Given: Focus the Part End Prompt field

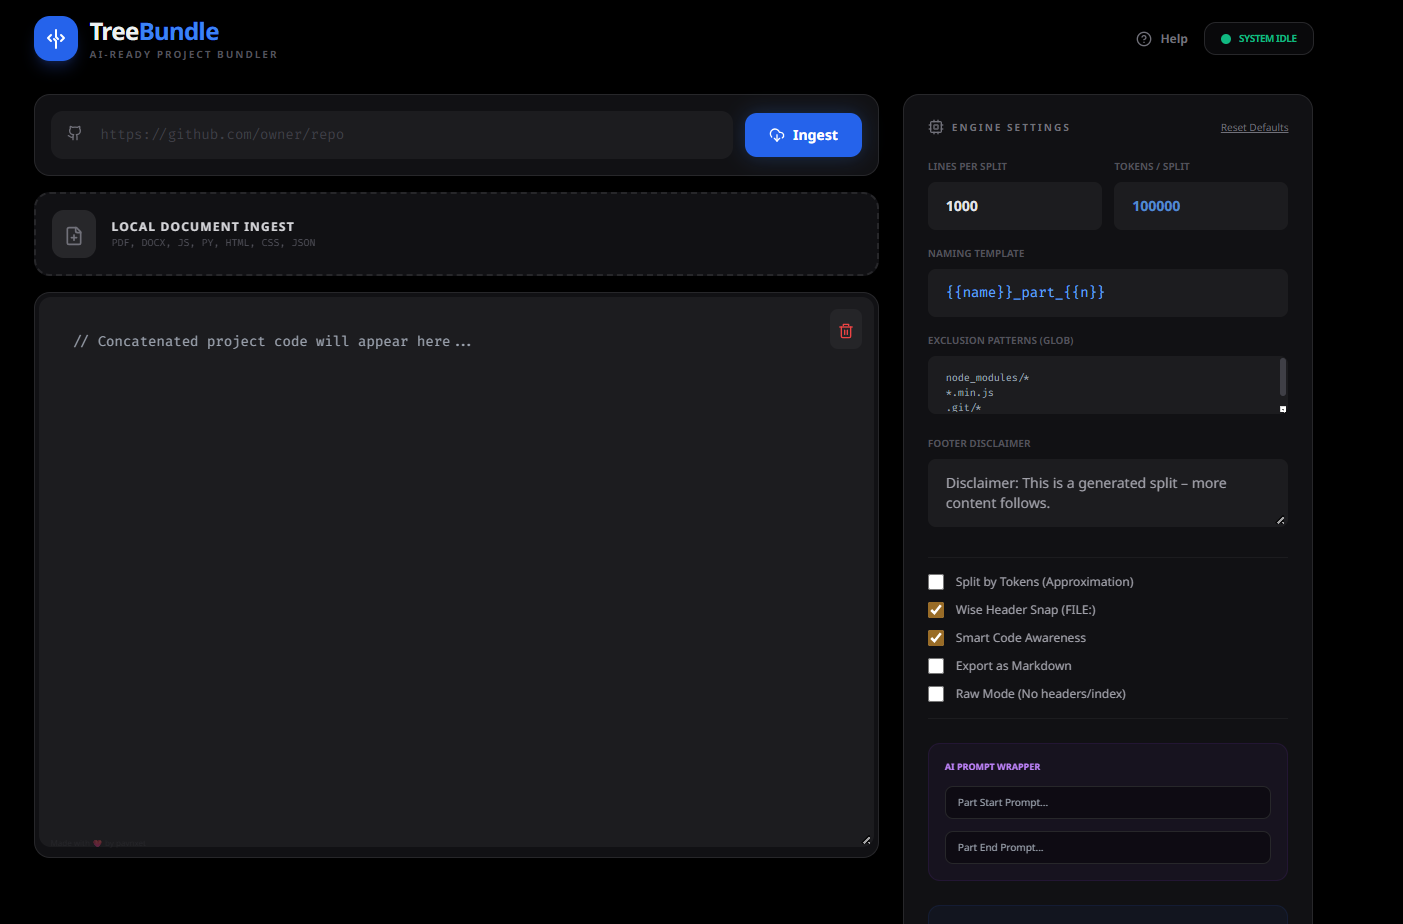Looking at the screenshot, I should pyautogui.click(x=1107, y=848).
